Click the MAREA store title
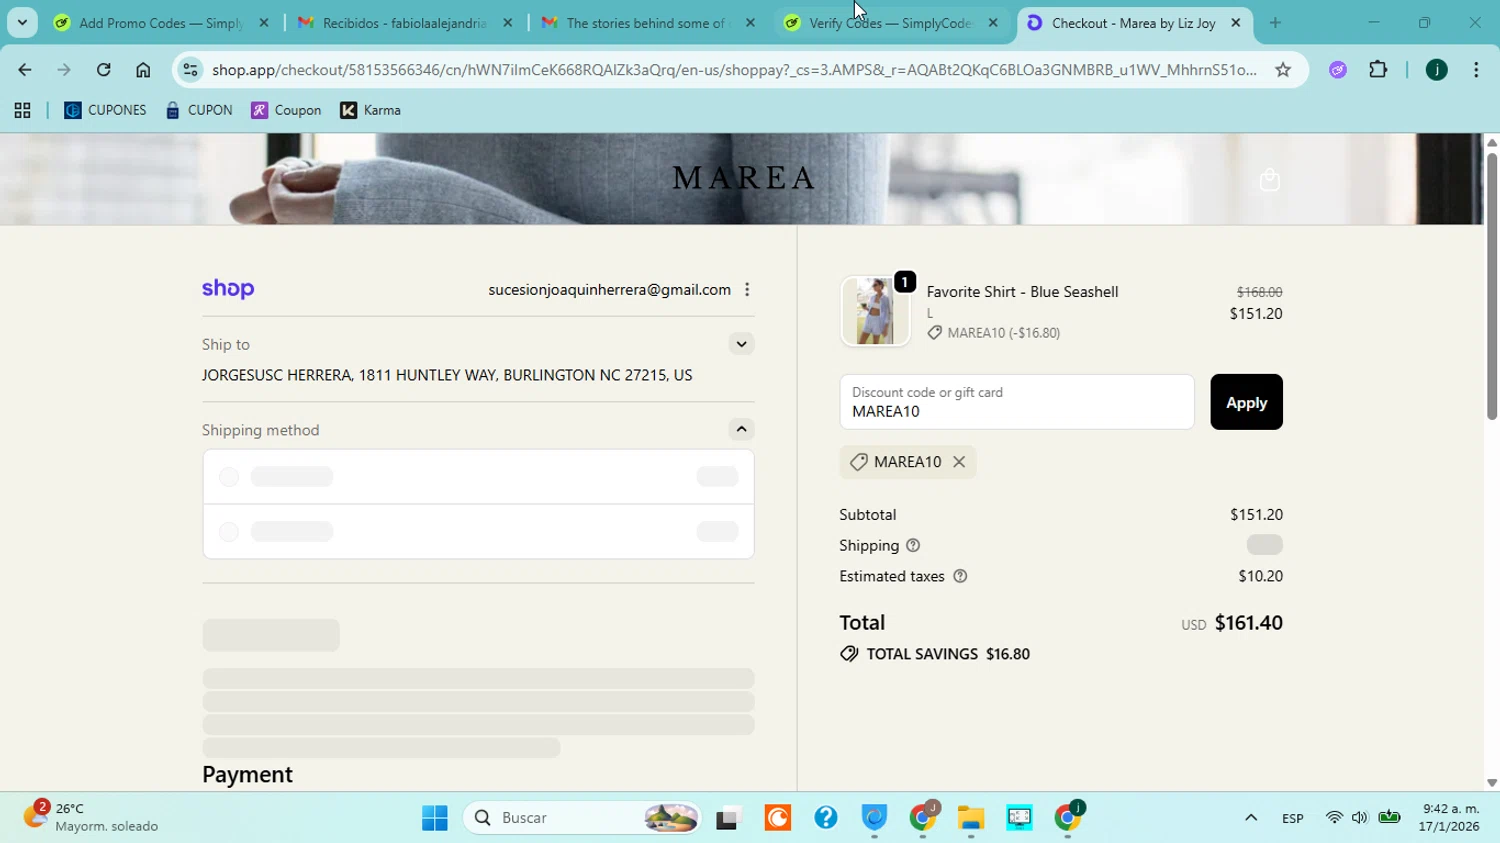1500x843 pixels. coord(744,178)
